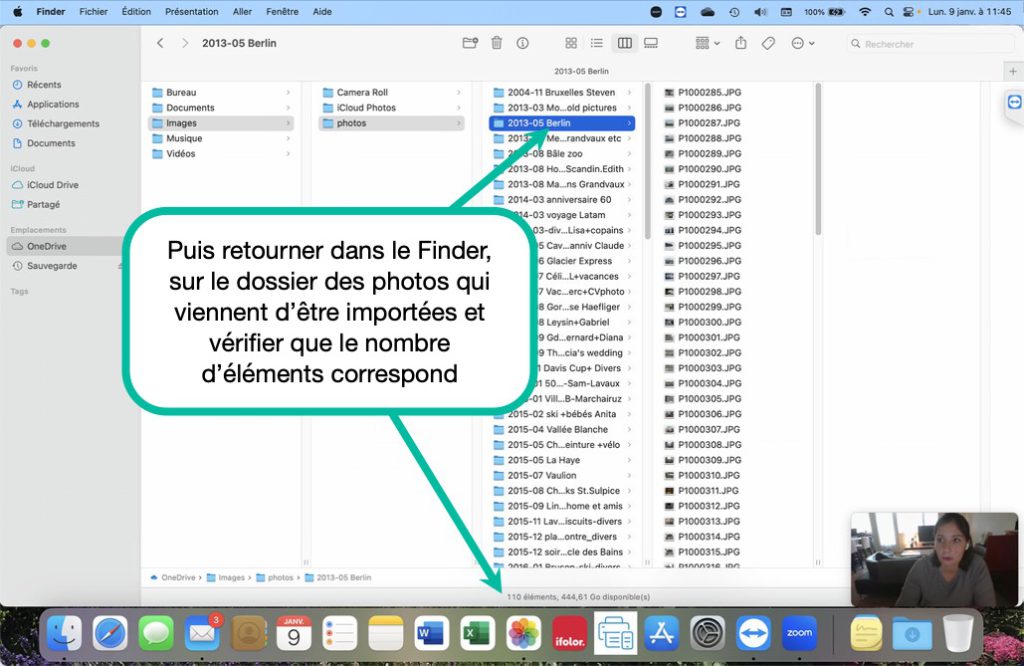This screenshot has height=666, width=1024.
Task: Open the More actions ellipsis dropdown
Action: 802,43
